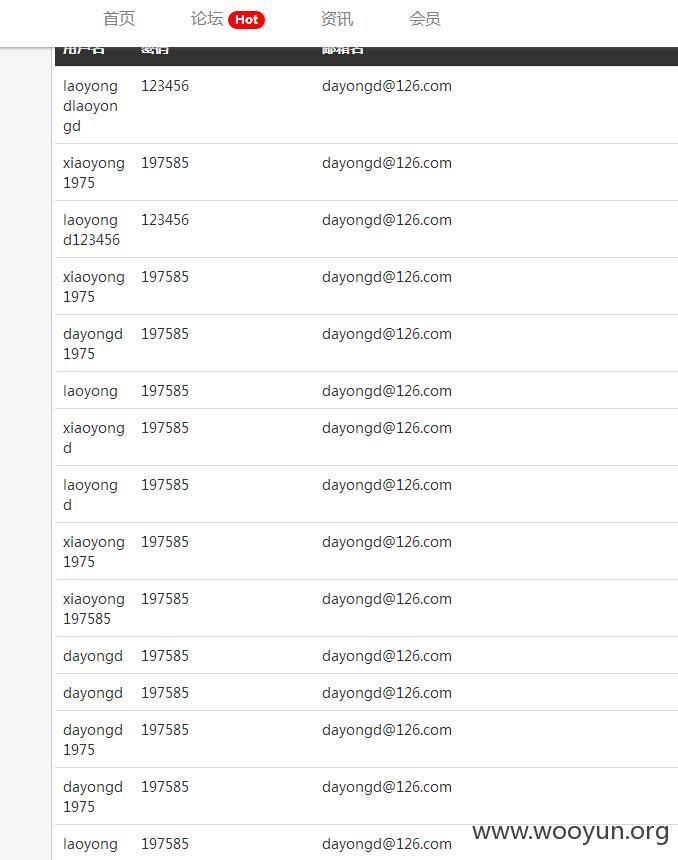Click email in the laoyongd123456 row
Image resolution: width=678 pixels, height=860 pixels.
387,220
